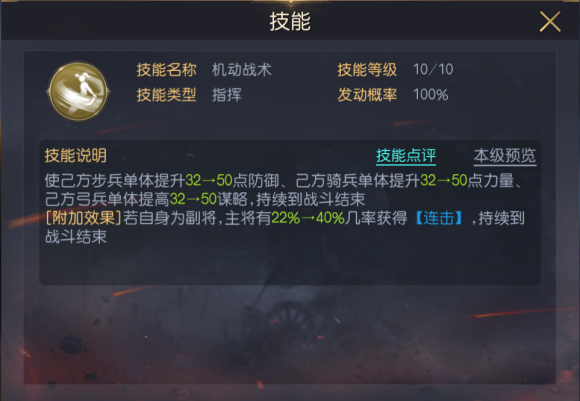Click the 技能名称 label
This screenshot has width=580, height=401.
(x=166, y=70)
